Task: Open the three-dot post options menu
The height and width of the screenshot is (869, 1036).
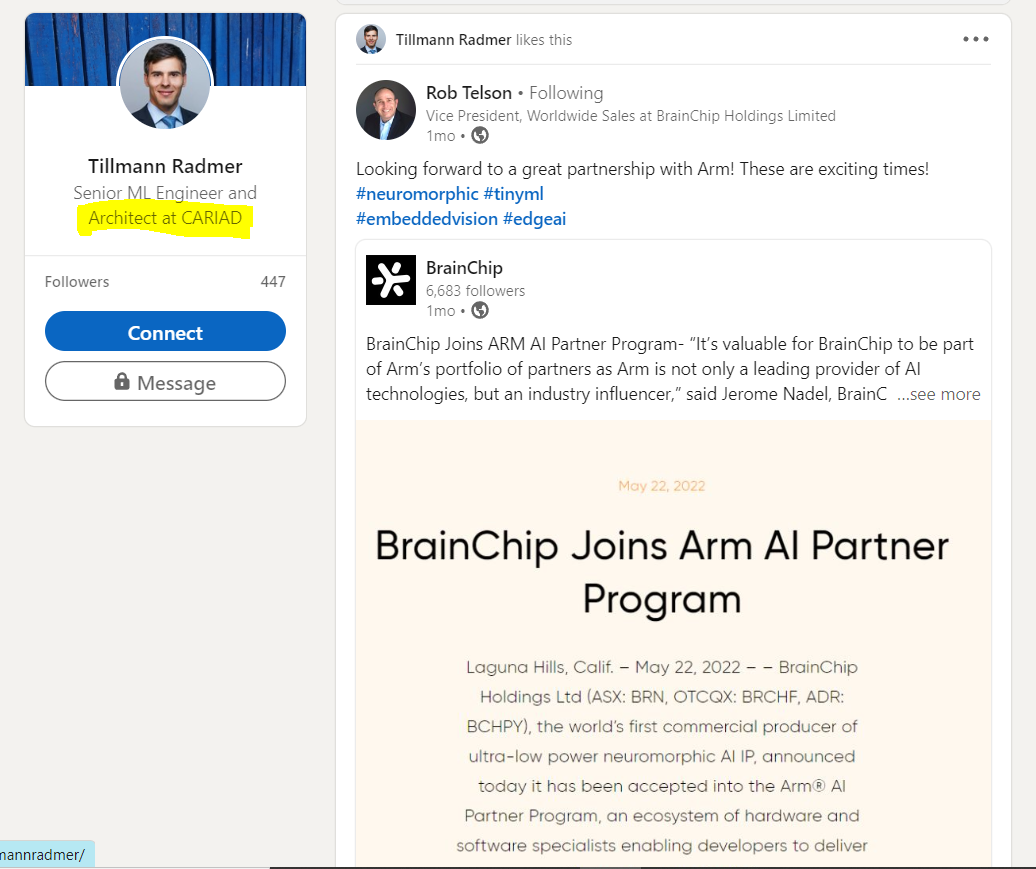Action: tap(975, 39)
